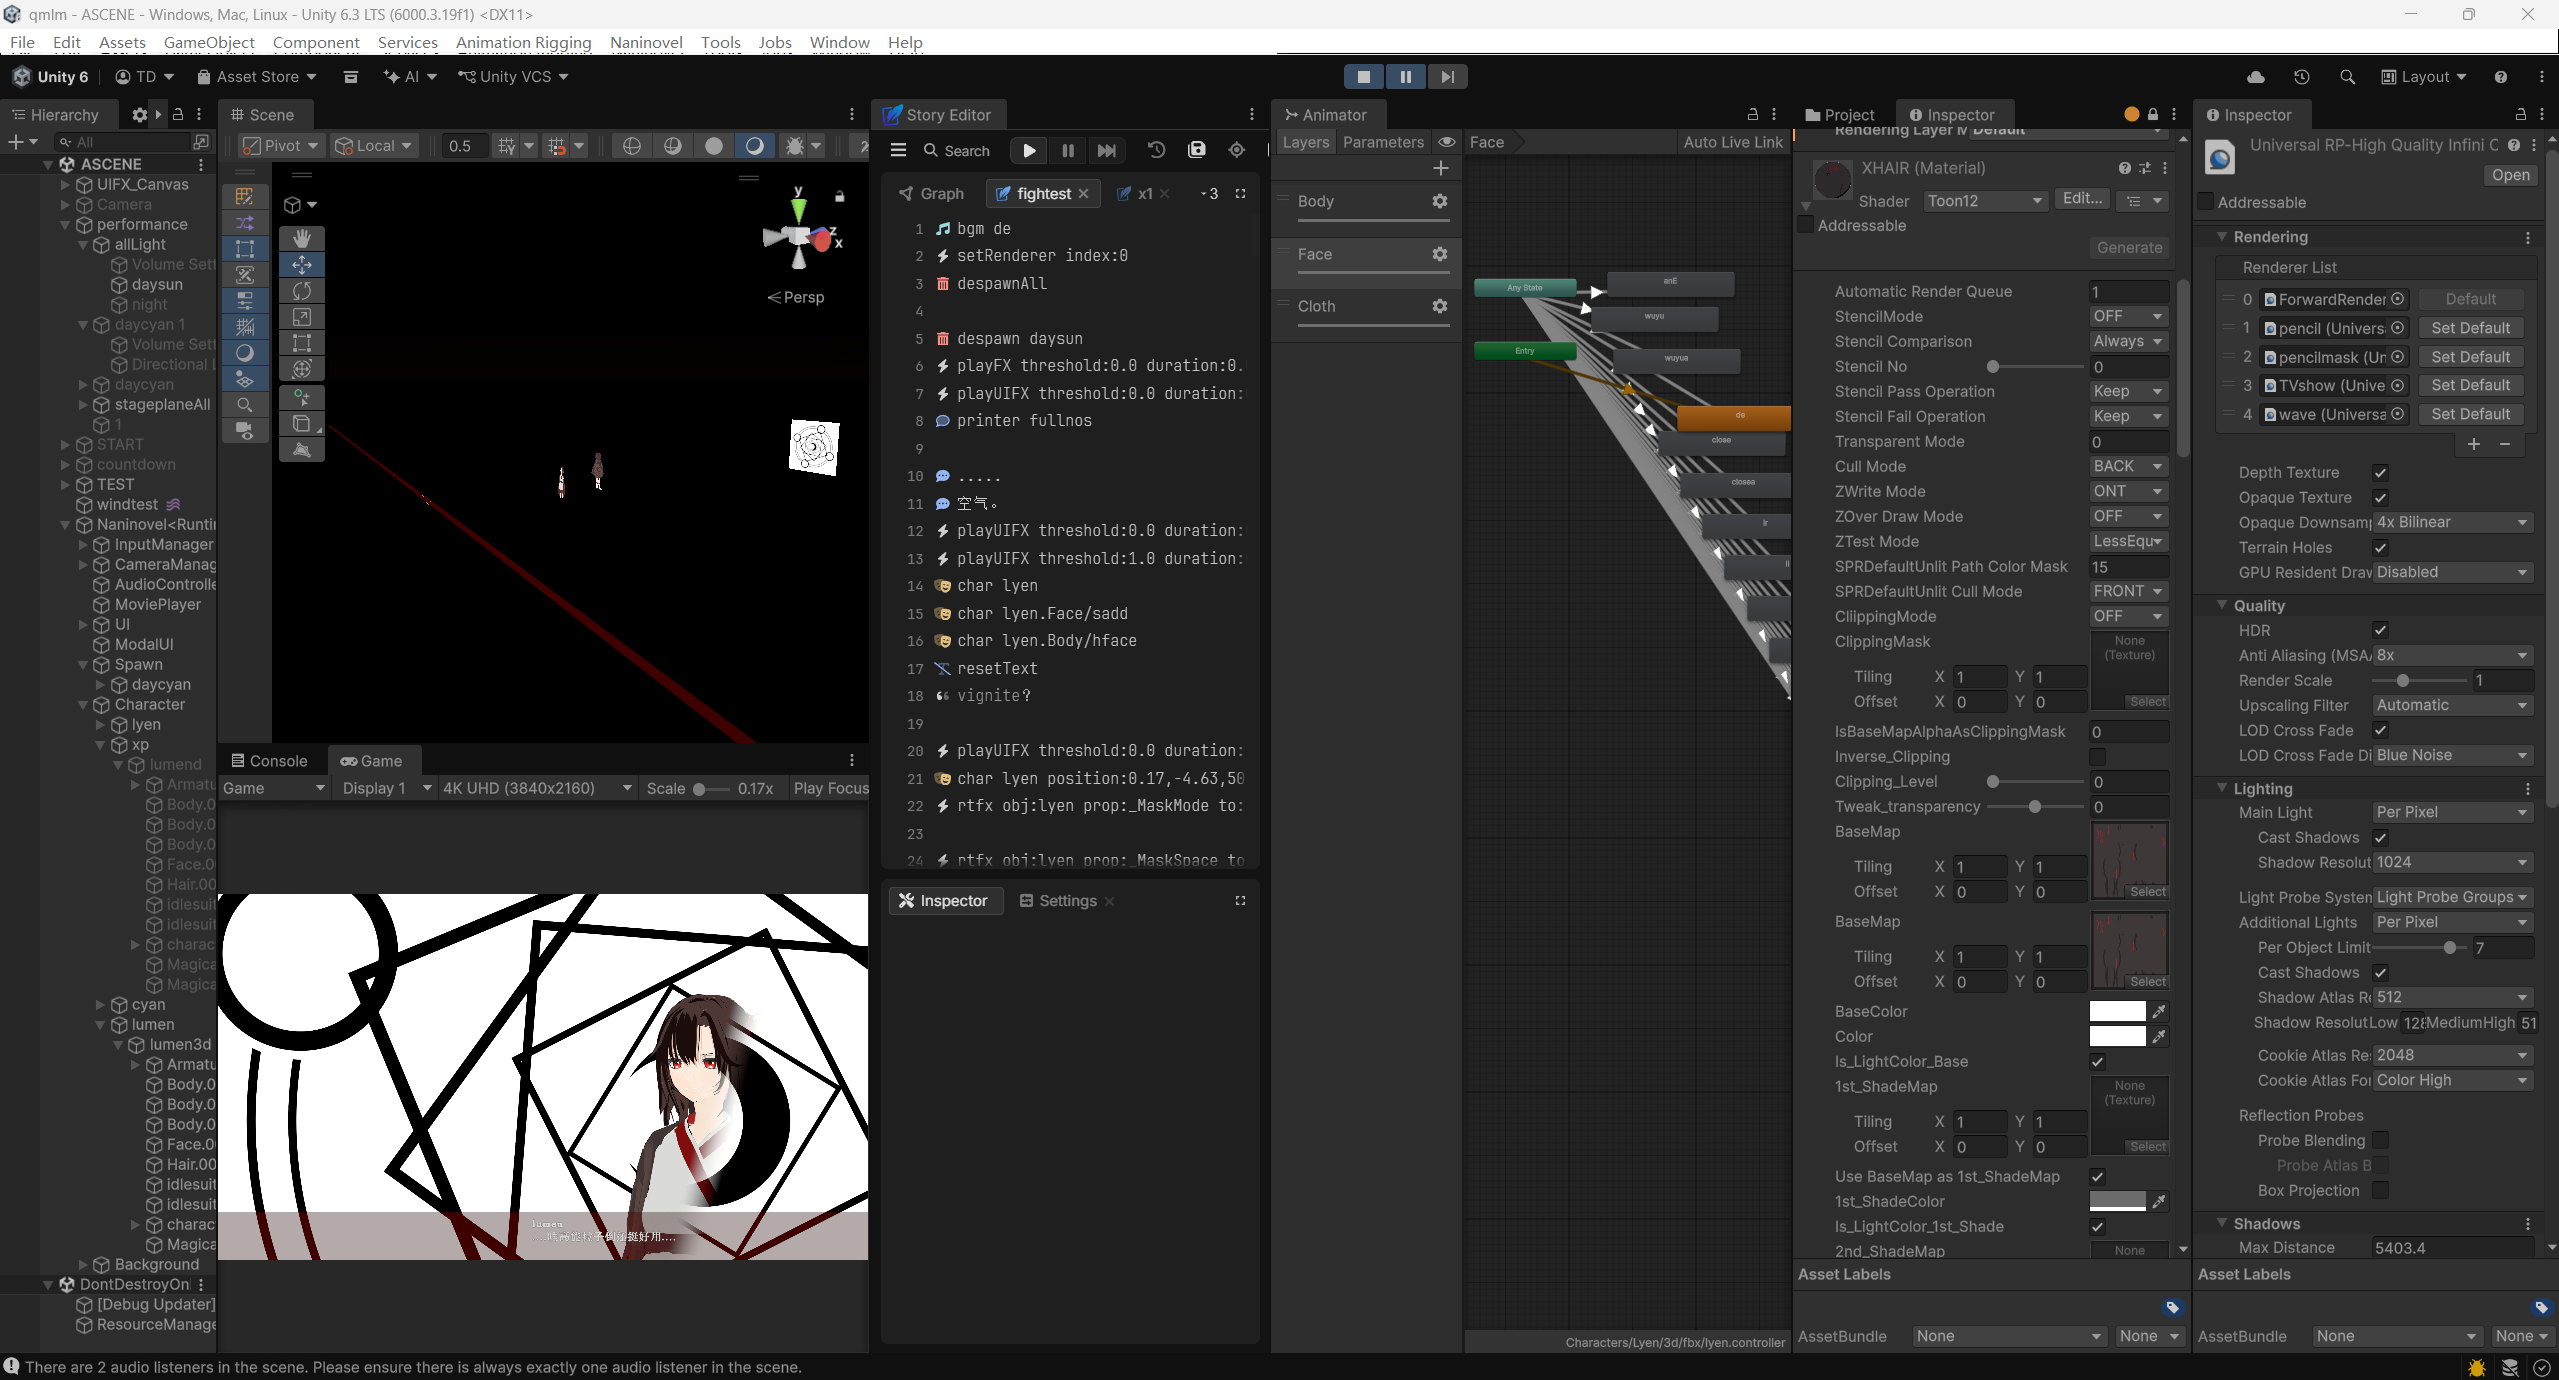
Task: Open the undo history icon
Action: coord(2301,77)
